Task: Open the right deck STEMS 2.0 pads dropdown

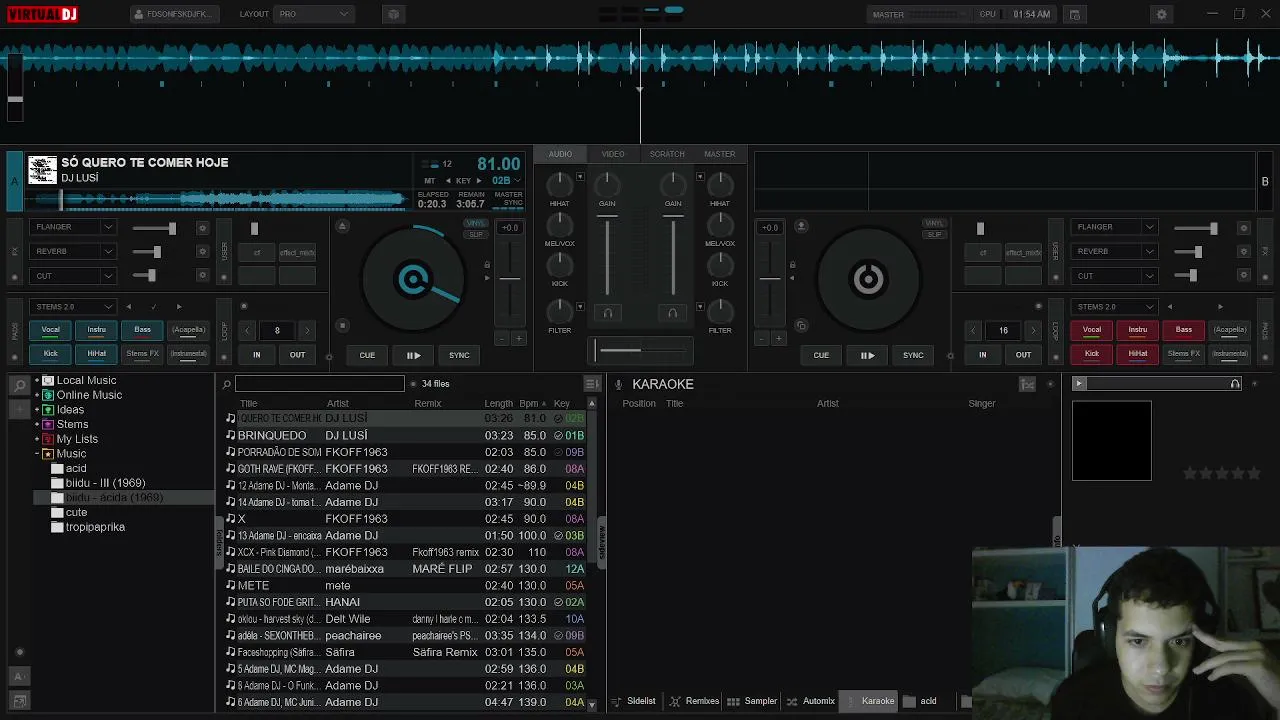Action: tap(1115, 307)
